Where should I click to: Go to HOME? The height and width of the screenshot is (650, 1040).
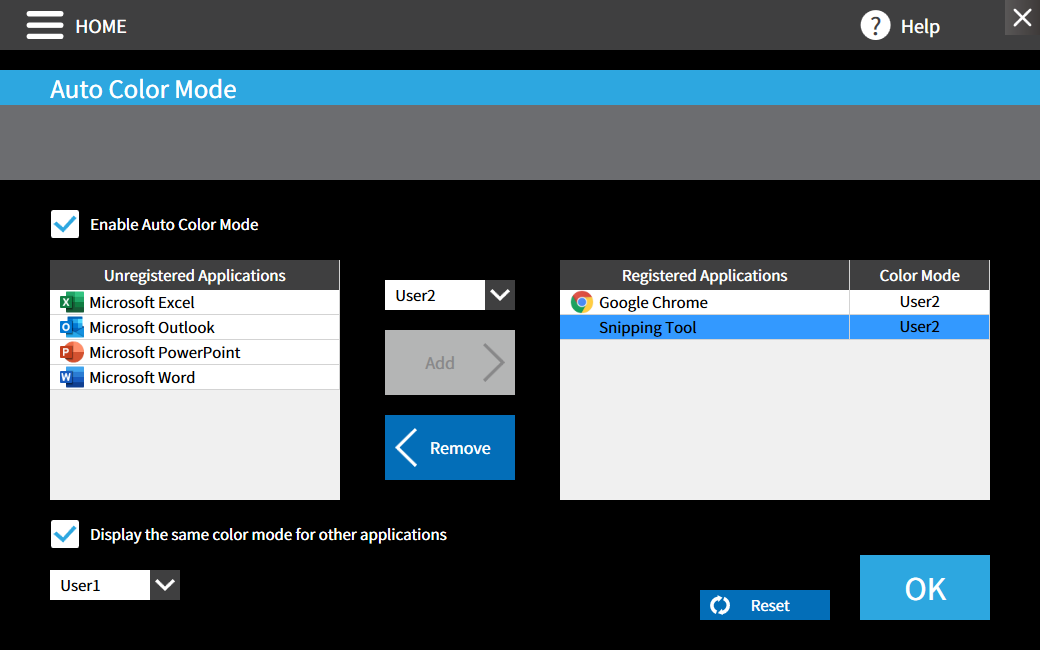click(x=101, y=27)
